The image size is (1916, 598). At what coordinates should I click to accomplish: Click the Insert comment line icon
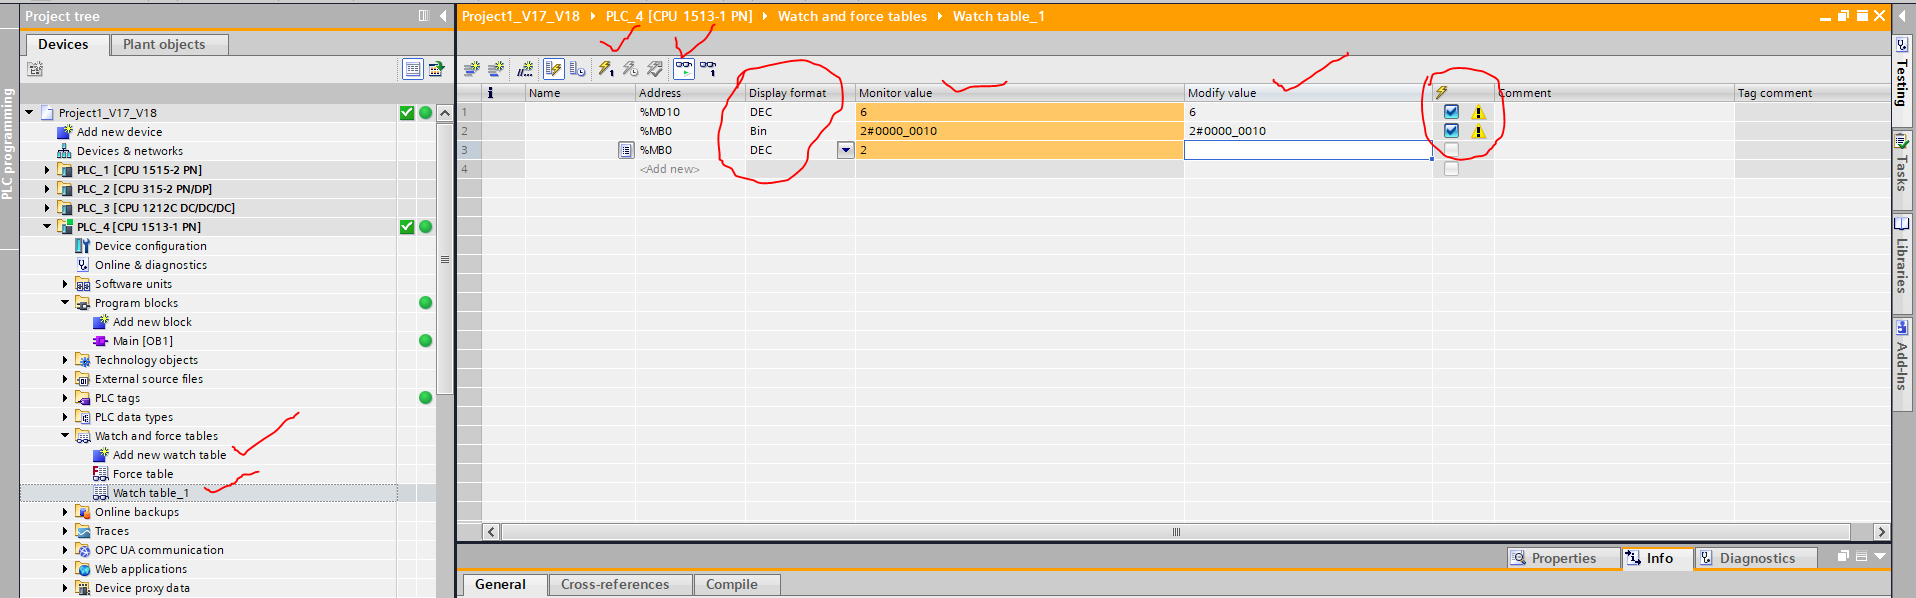click(x=525, y=69)
